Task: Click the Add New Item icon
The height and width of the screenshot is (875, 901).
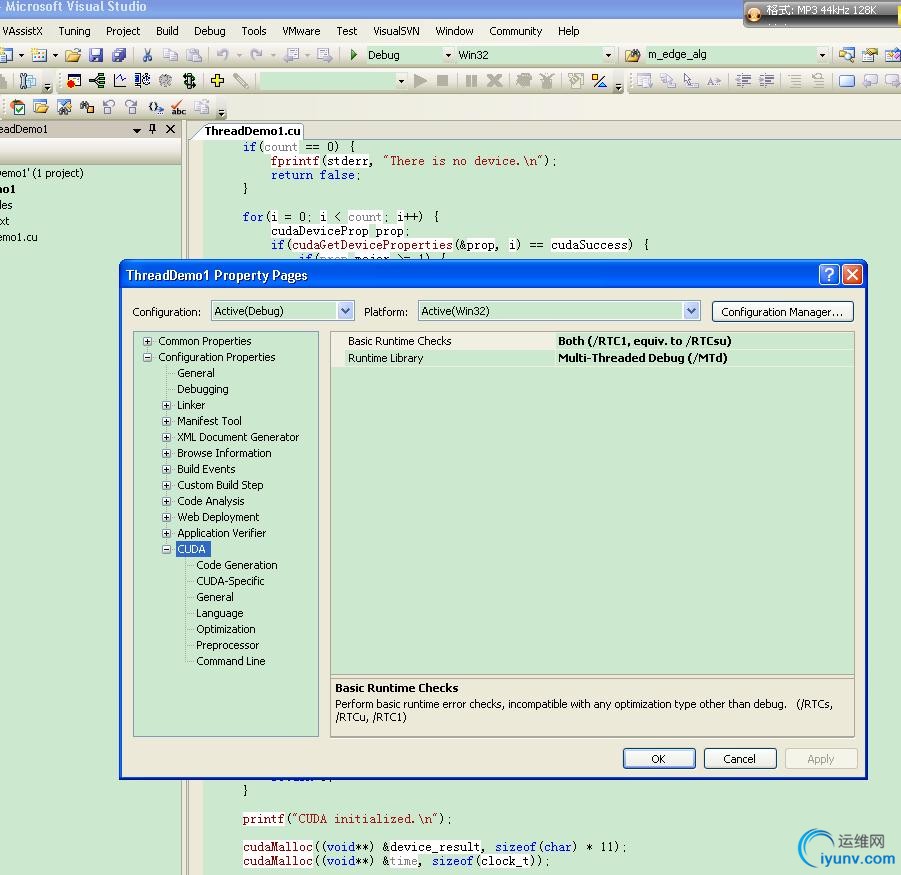Action: coord(39,55)
